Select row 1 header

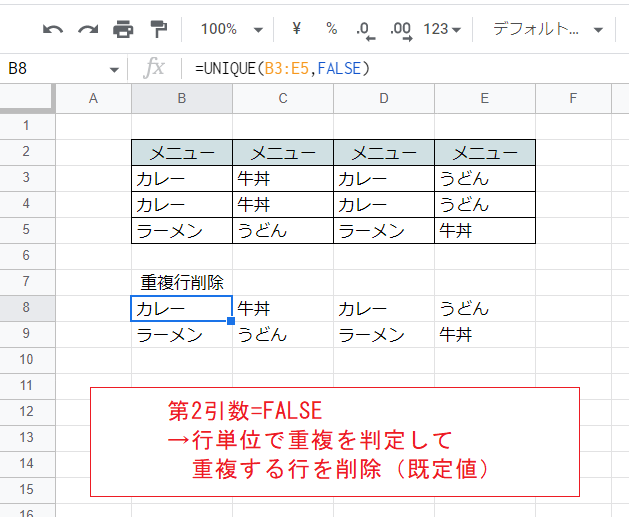pyautogui.click(x=26, y=126)
